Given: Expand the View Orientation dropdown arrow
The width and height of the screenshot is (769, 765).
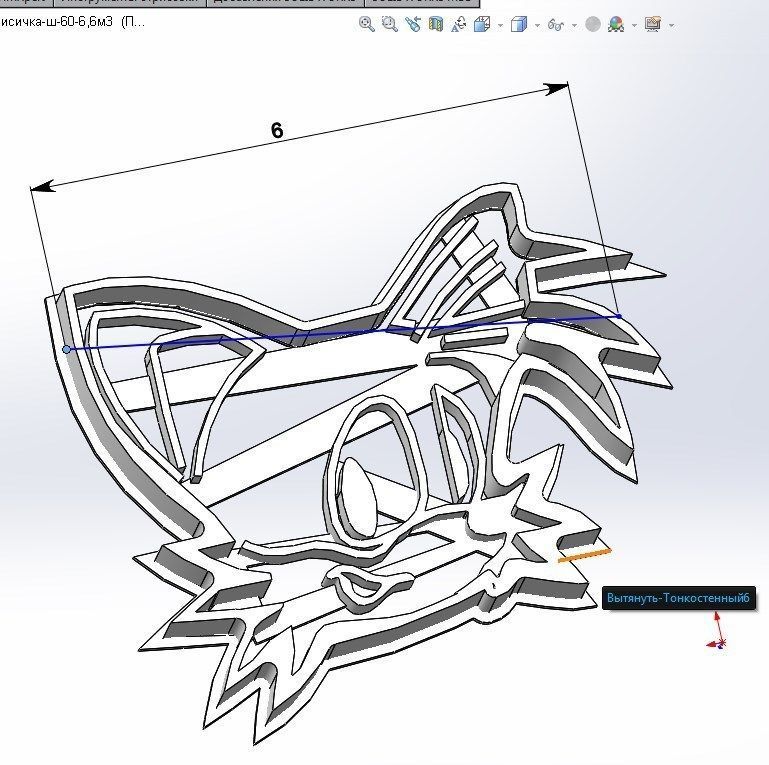Looking at the screenshot, I should point(500,25).
